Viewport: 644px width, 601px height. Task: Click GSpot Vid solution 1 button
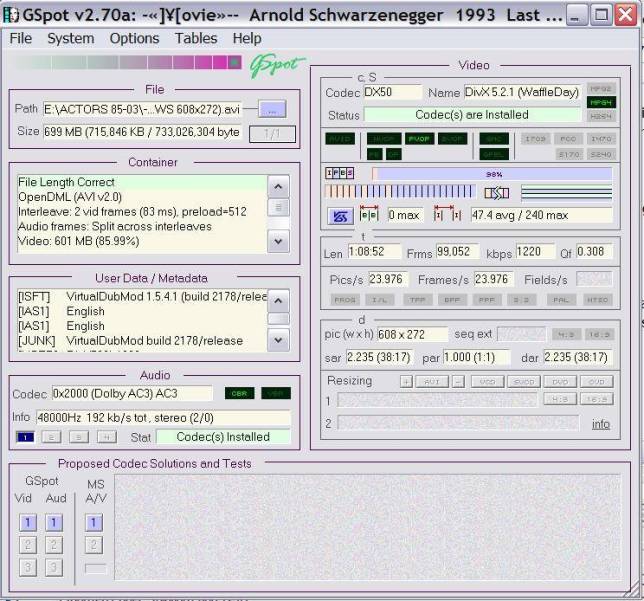(x=28, y=523)
